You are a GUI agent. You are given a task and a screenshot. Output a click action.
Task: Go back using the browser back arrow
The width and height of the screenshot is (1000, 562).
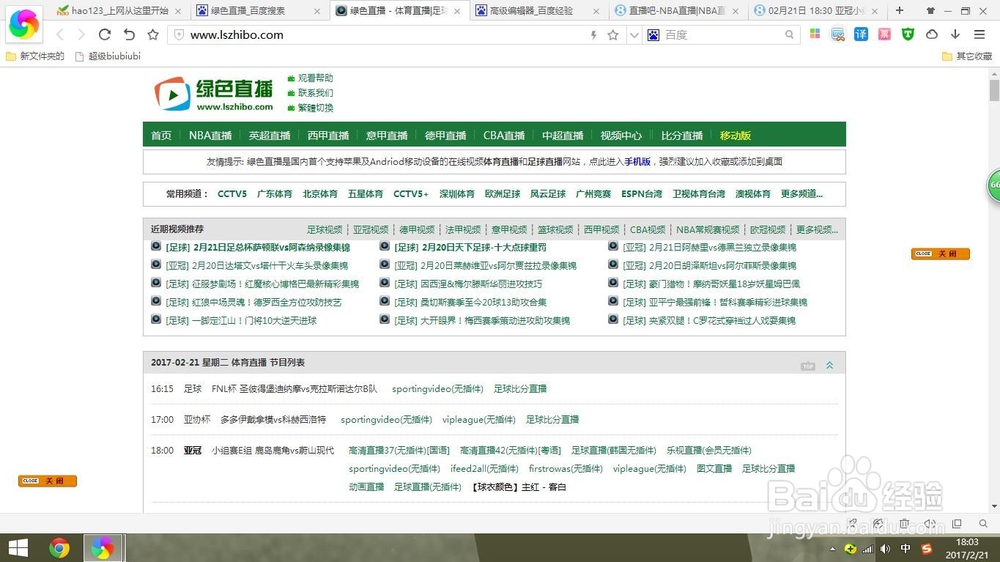coord(60,34)
